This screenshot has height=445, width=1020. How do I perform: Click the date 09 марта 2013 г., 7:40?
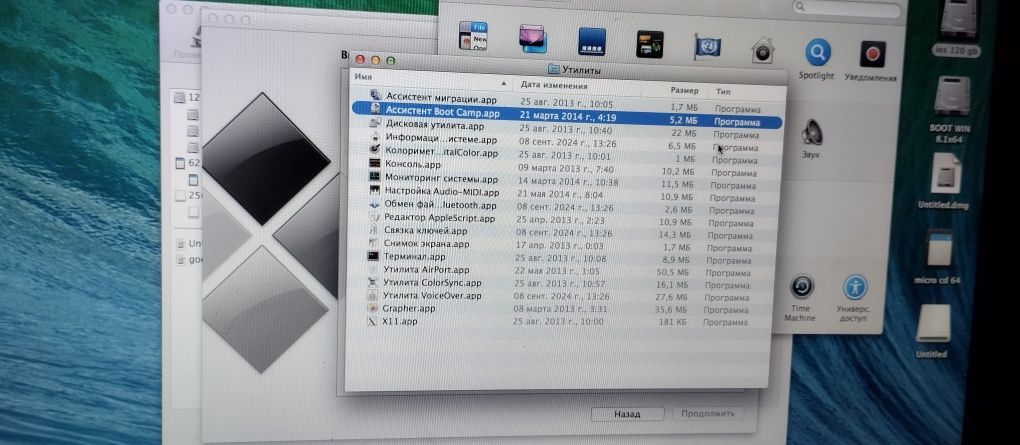click(x=565, y=169)
